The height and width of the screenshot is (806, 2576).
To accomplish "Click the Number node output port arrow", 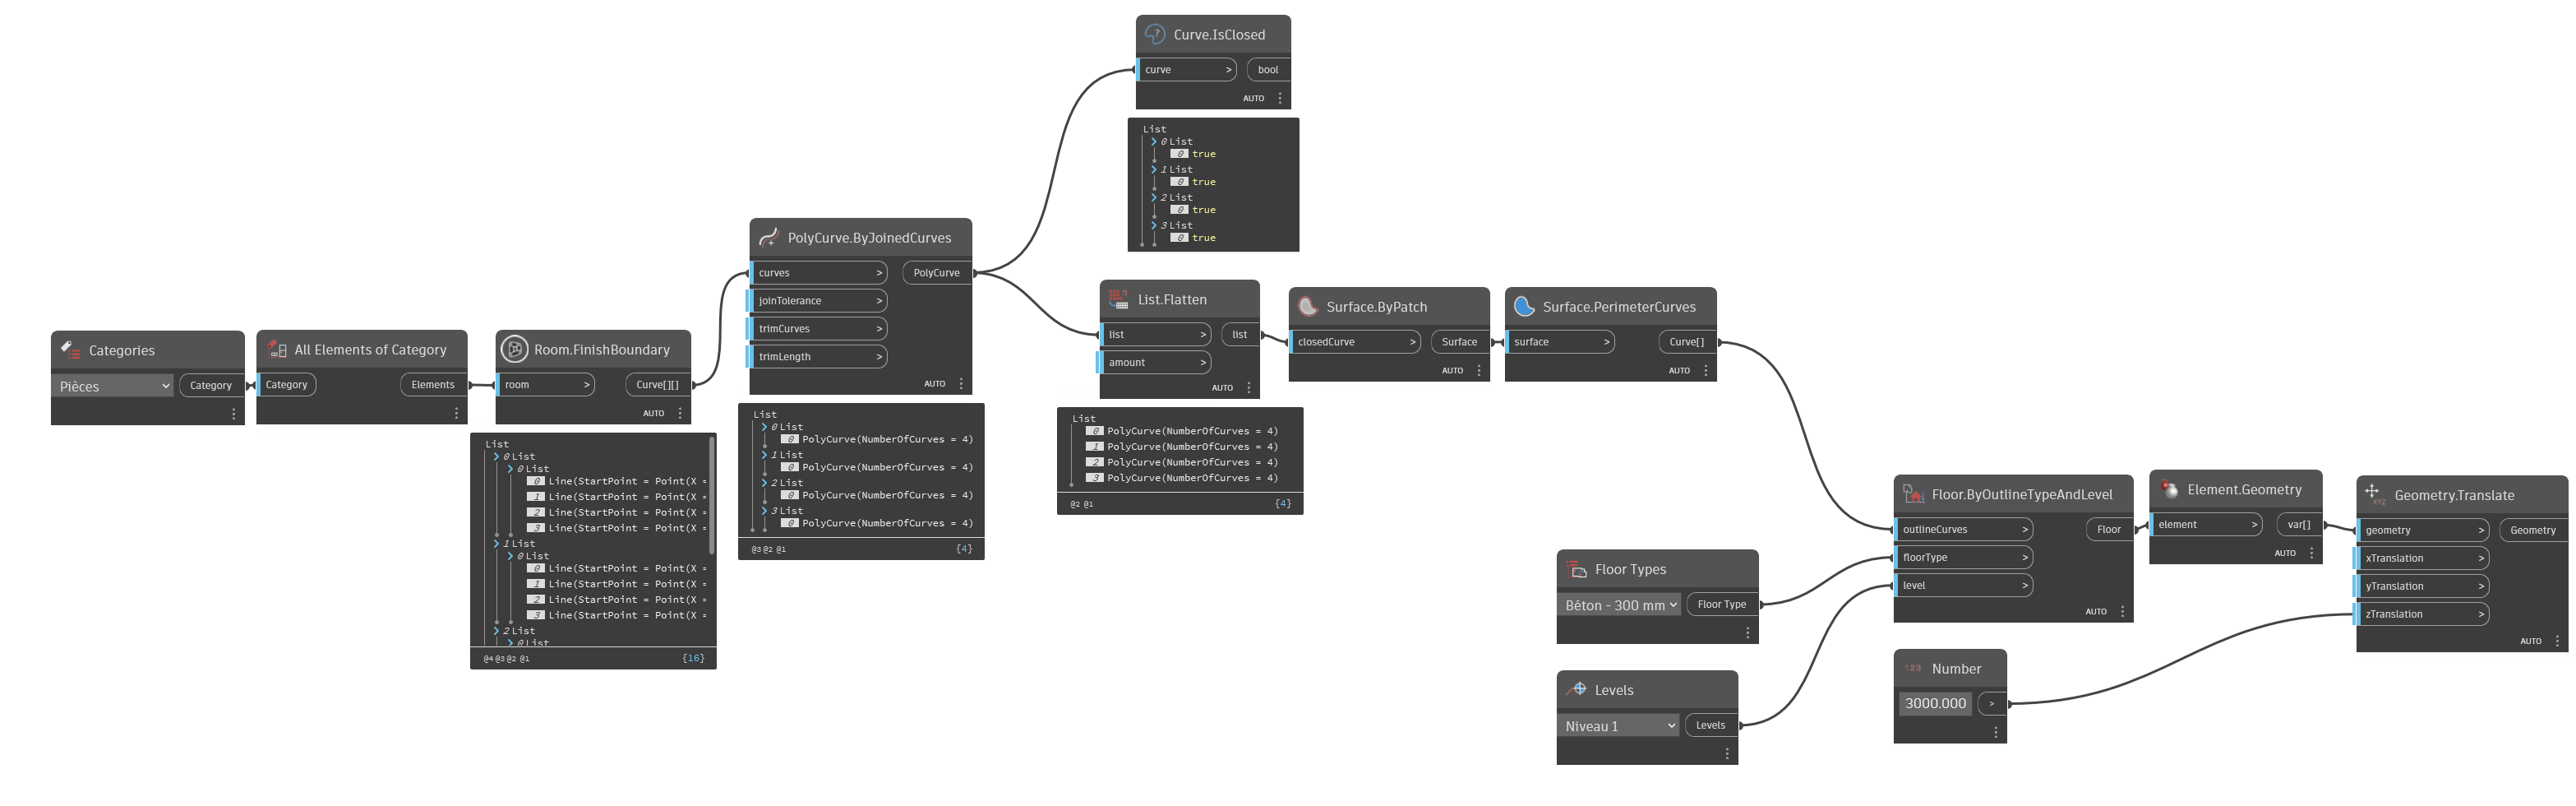I will [1992, 703].
